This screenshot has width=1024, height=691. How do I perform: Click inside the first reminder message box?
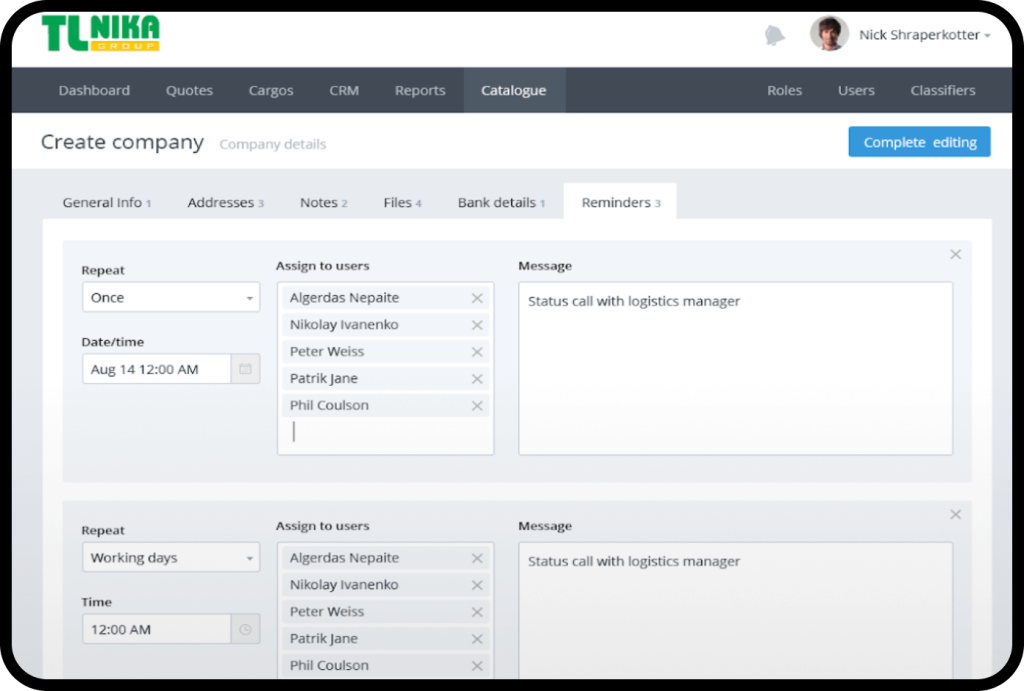[x=735, y=365]
